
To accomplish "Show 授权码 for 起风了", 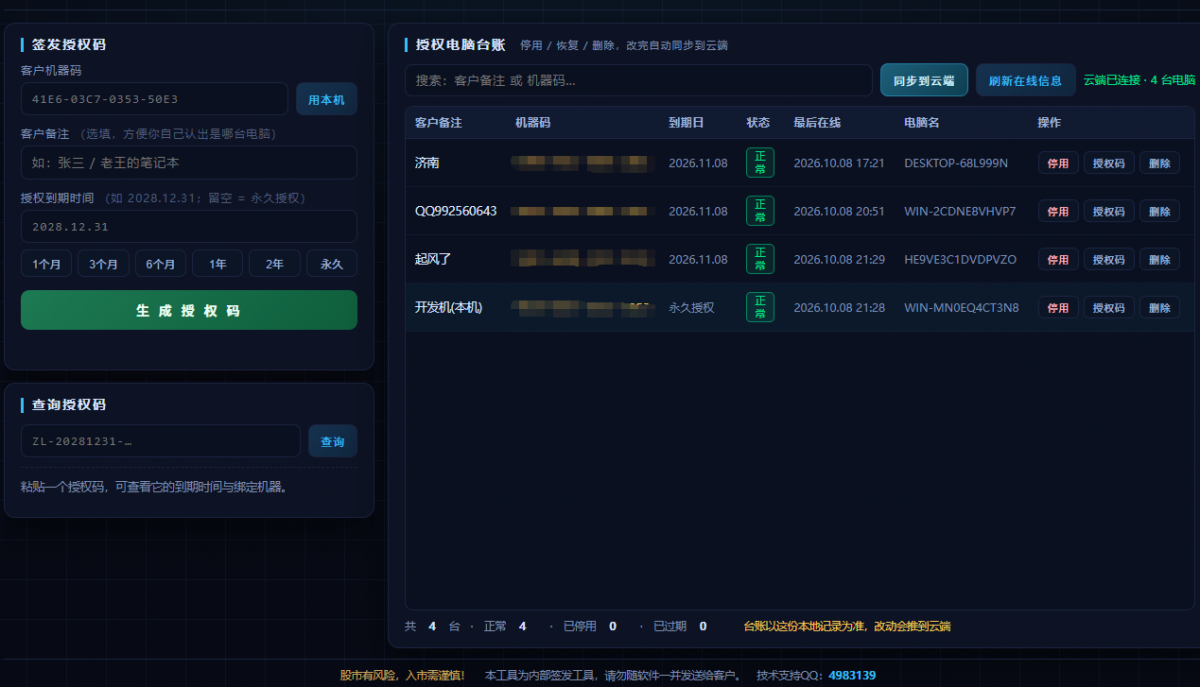I will pyautogui.click(x=1109, y=259).
